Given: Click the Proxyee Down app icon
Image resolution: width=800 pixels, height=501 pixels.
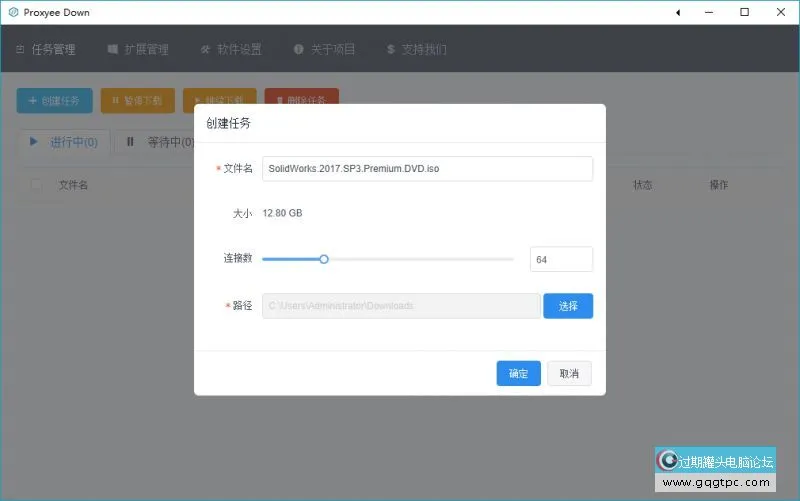Looking at the screenshot, I should click(x=12, y=12).
